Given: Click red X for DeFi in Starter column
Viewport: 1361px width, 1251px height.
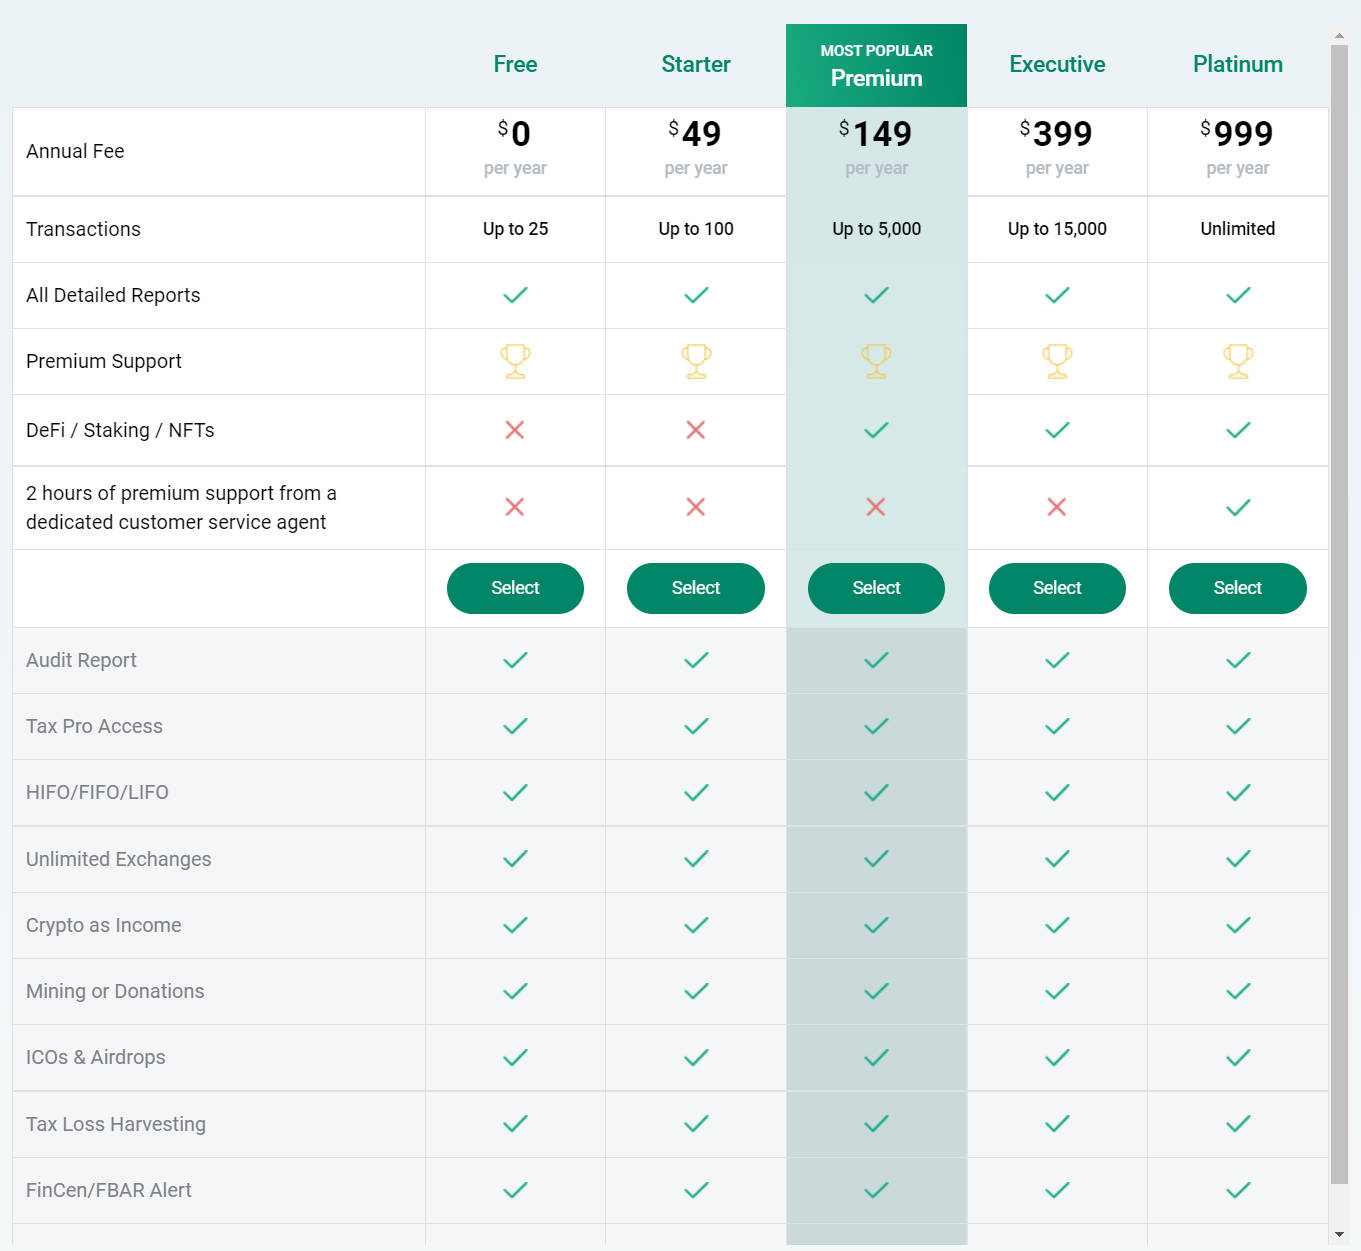Looking at the screenshot, I should click(x=696, y=430).
